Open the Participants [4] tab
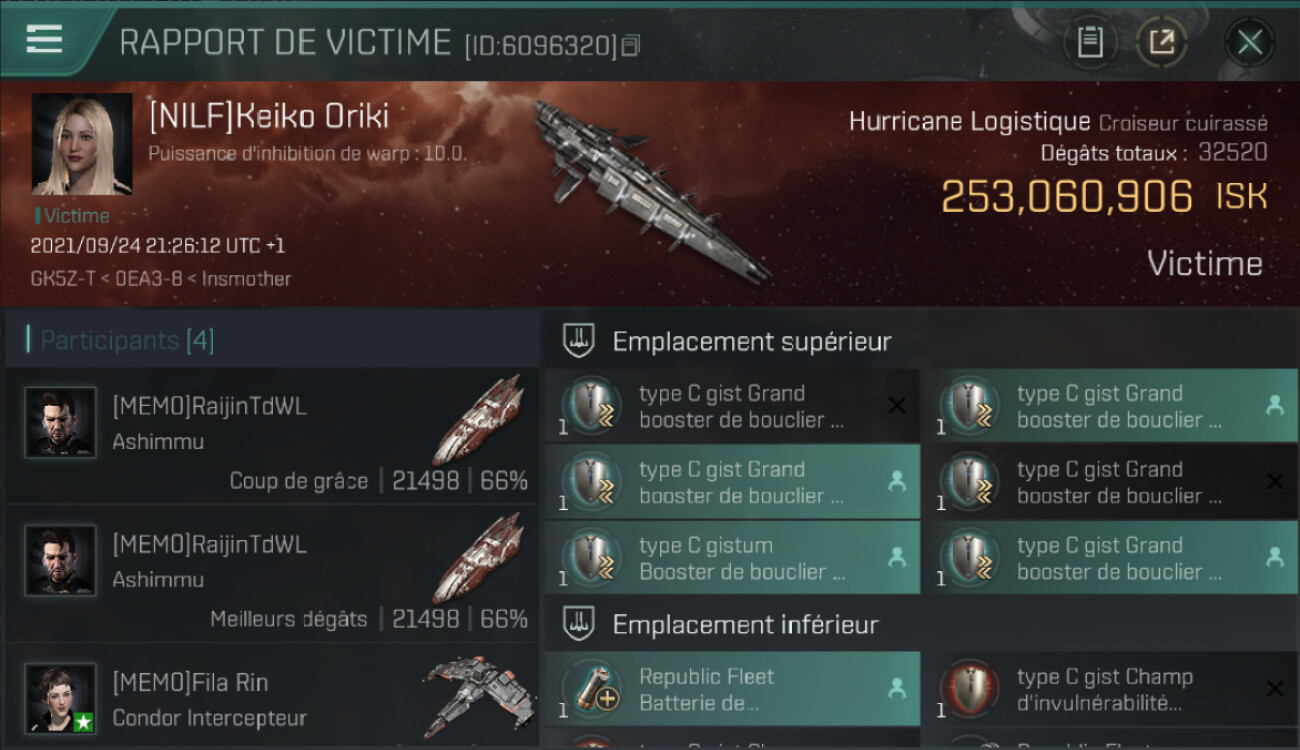1300x750 pixels. click(128, 340)
